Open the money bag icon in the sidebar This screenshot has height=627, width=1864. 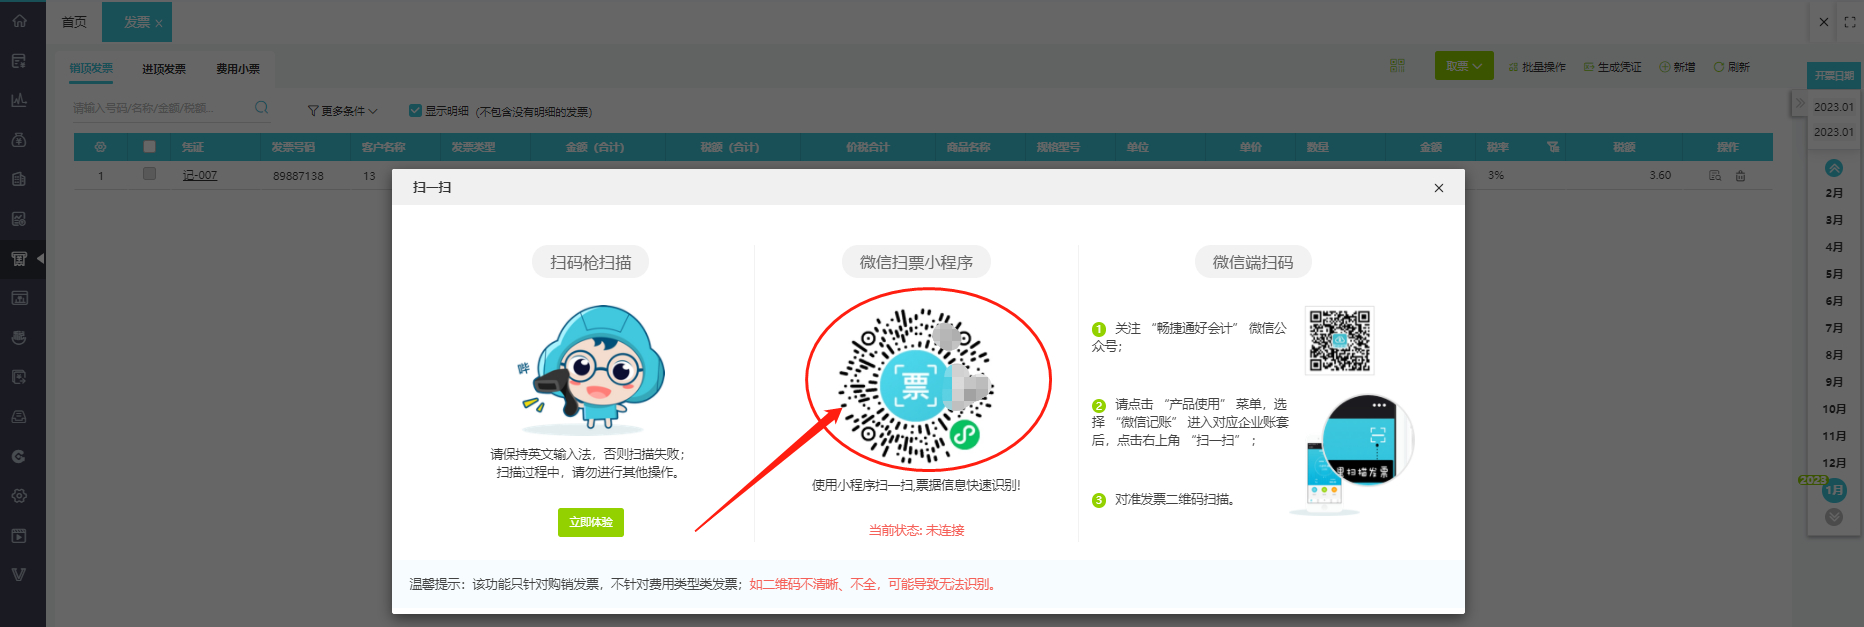[x=19, y=140]
